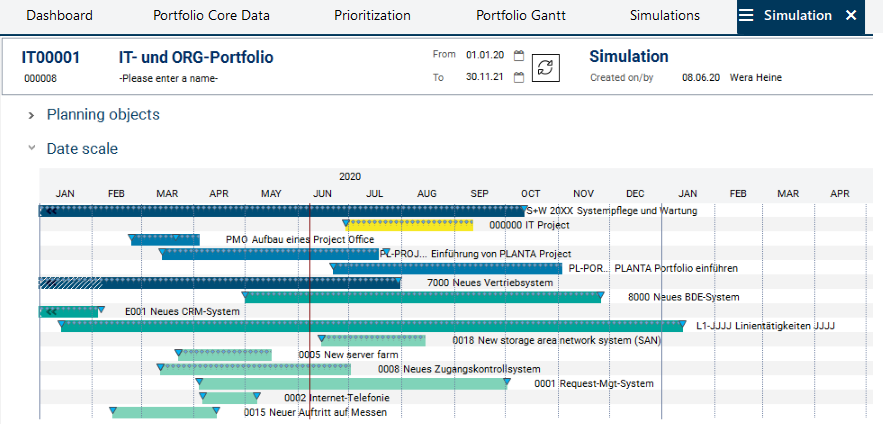Collapse the Date scale section
Viewport: 883px width, 424px height.
tap(32, 149)
